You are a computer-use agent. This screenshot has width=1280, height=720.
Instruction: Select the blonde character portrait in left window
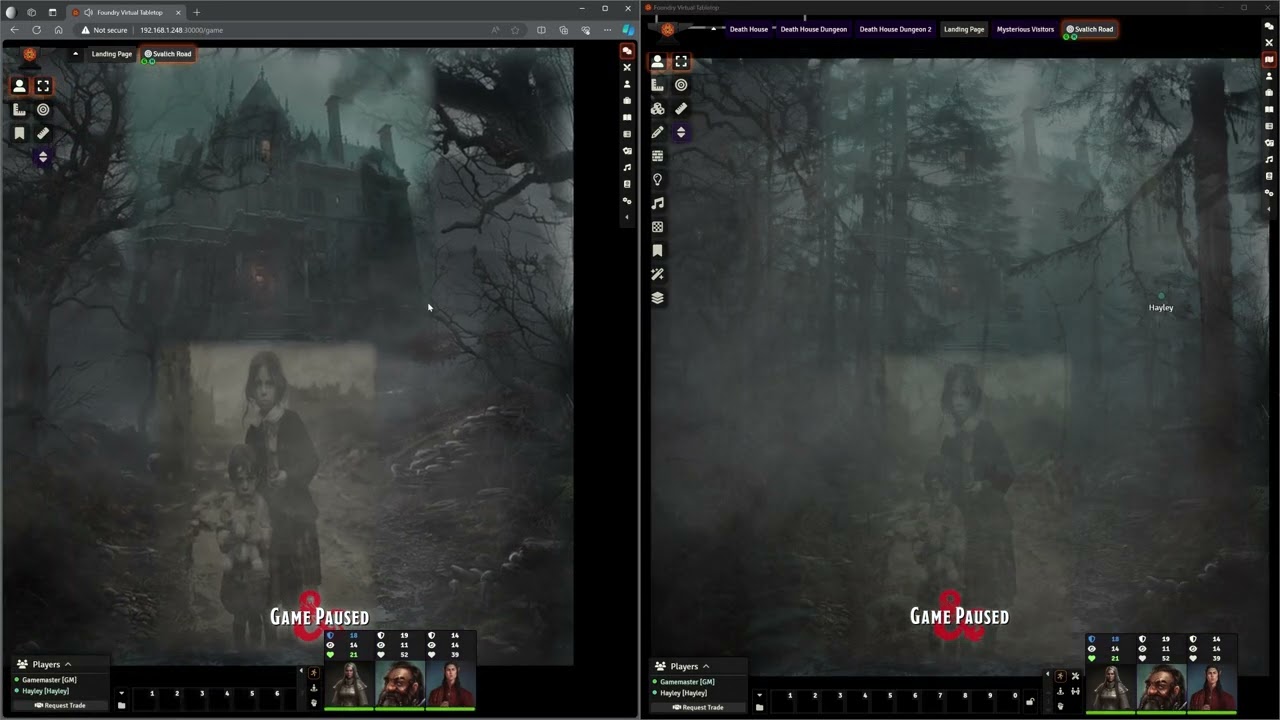(349, 685)
